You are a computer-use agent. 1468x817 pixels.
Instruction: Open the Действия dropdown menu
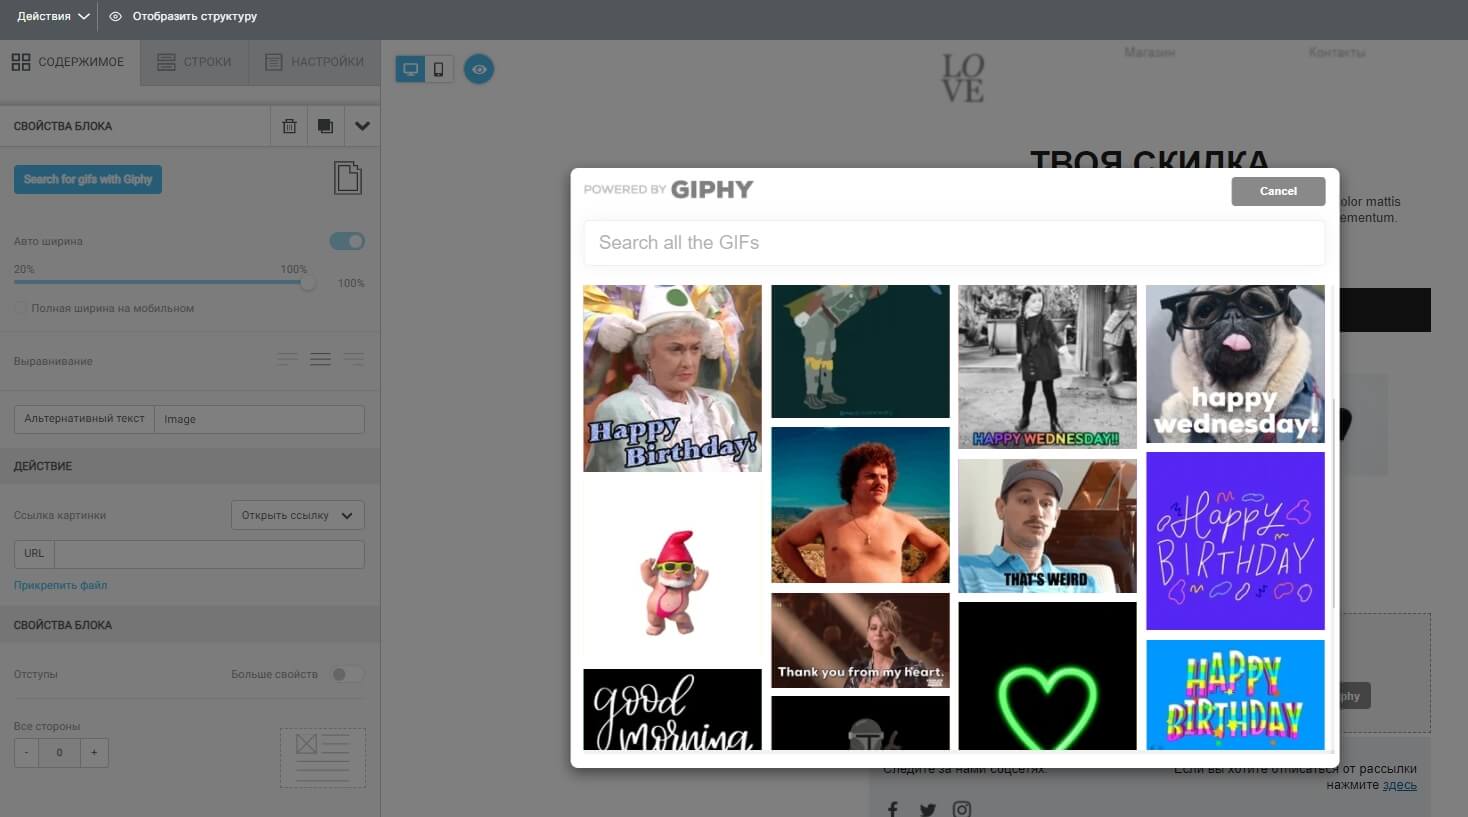click(x=53, y=16)
